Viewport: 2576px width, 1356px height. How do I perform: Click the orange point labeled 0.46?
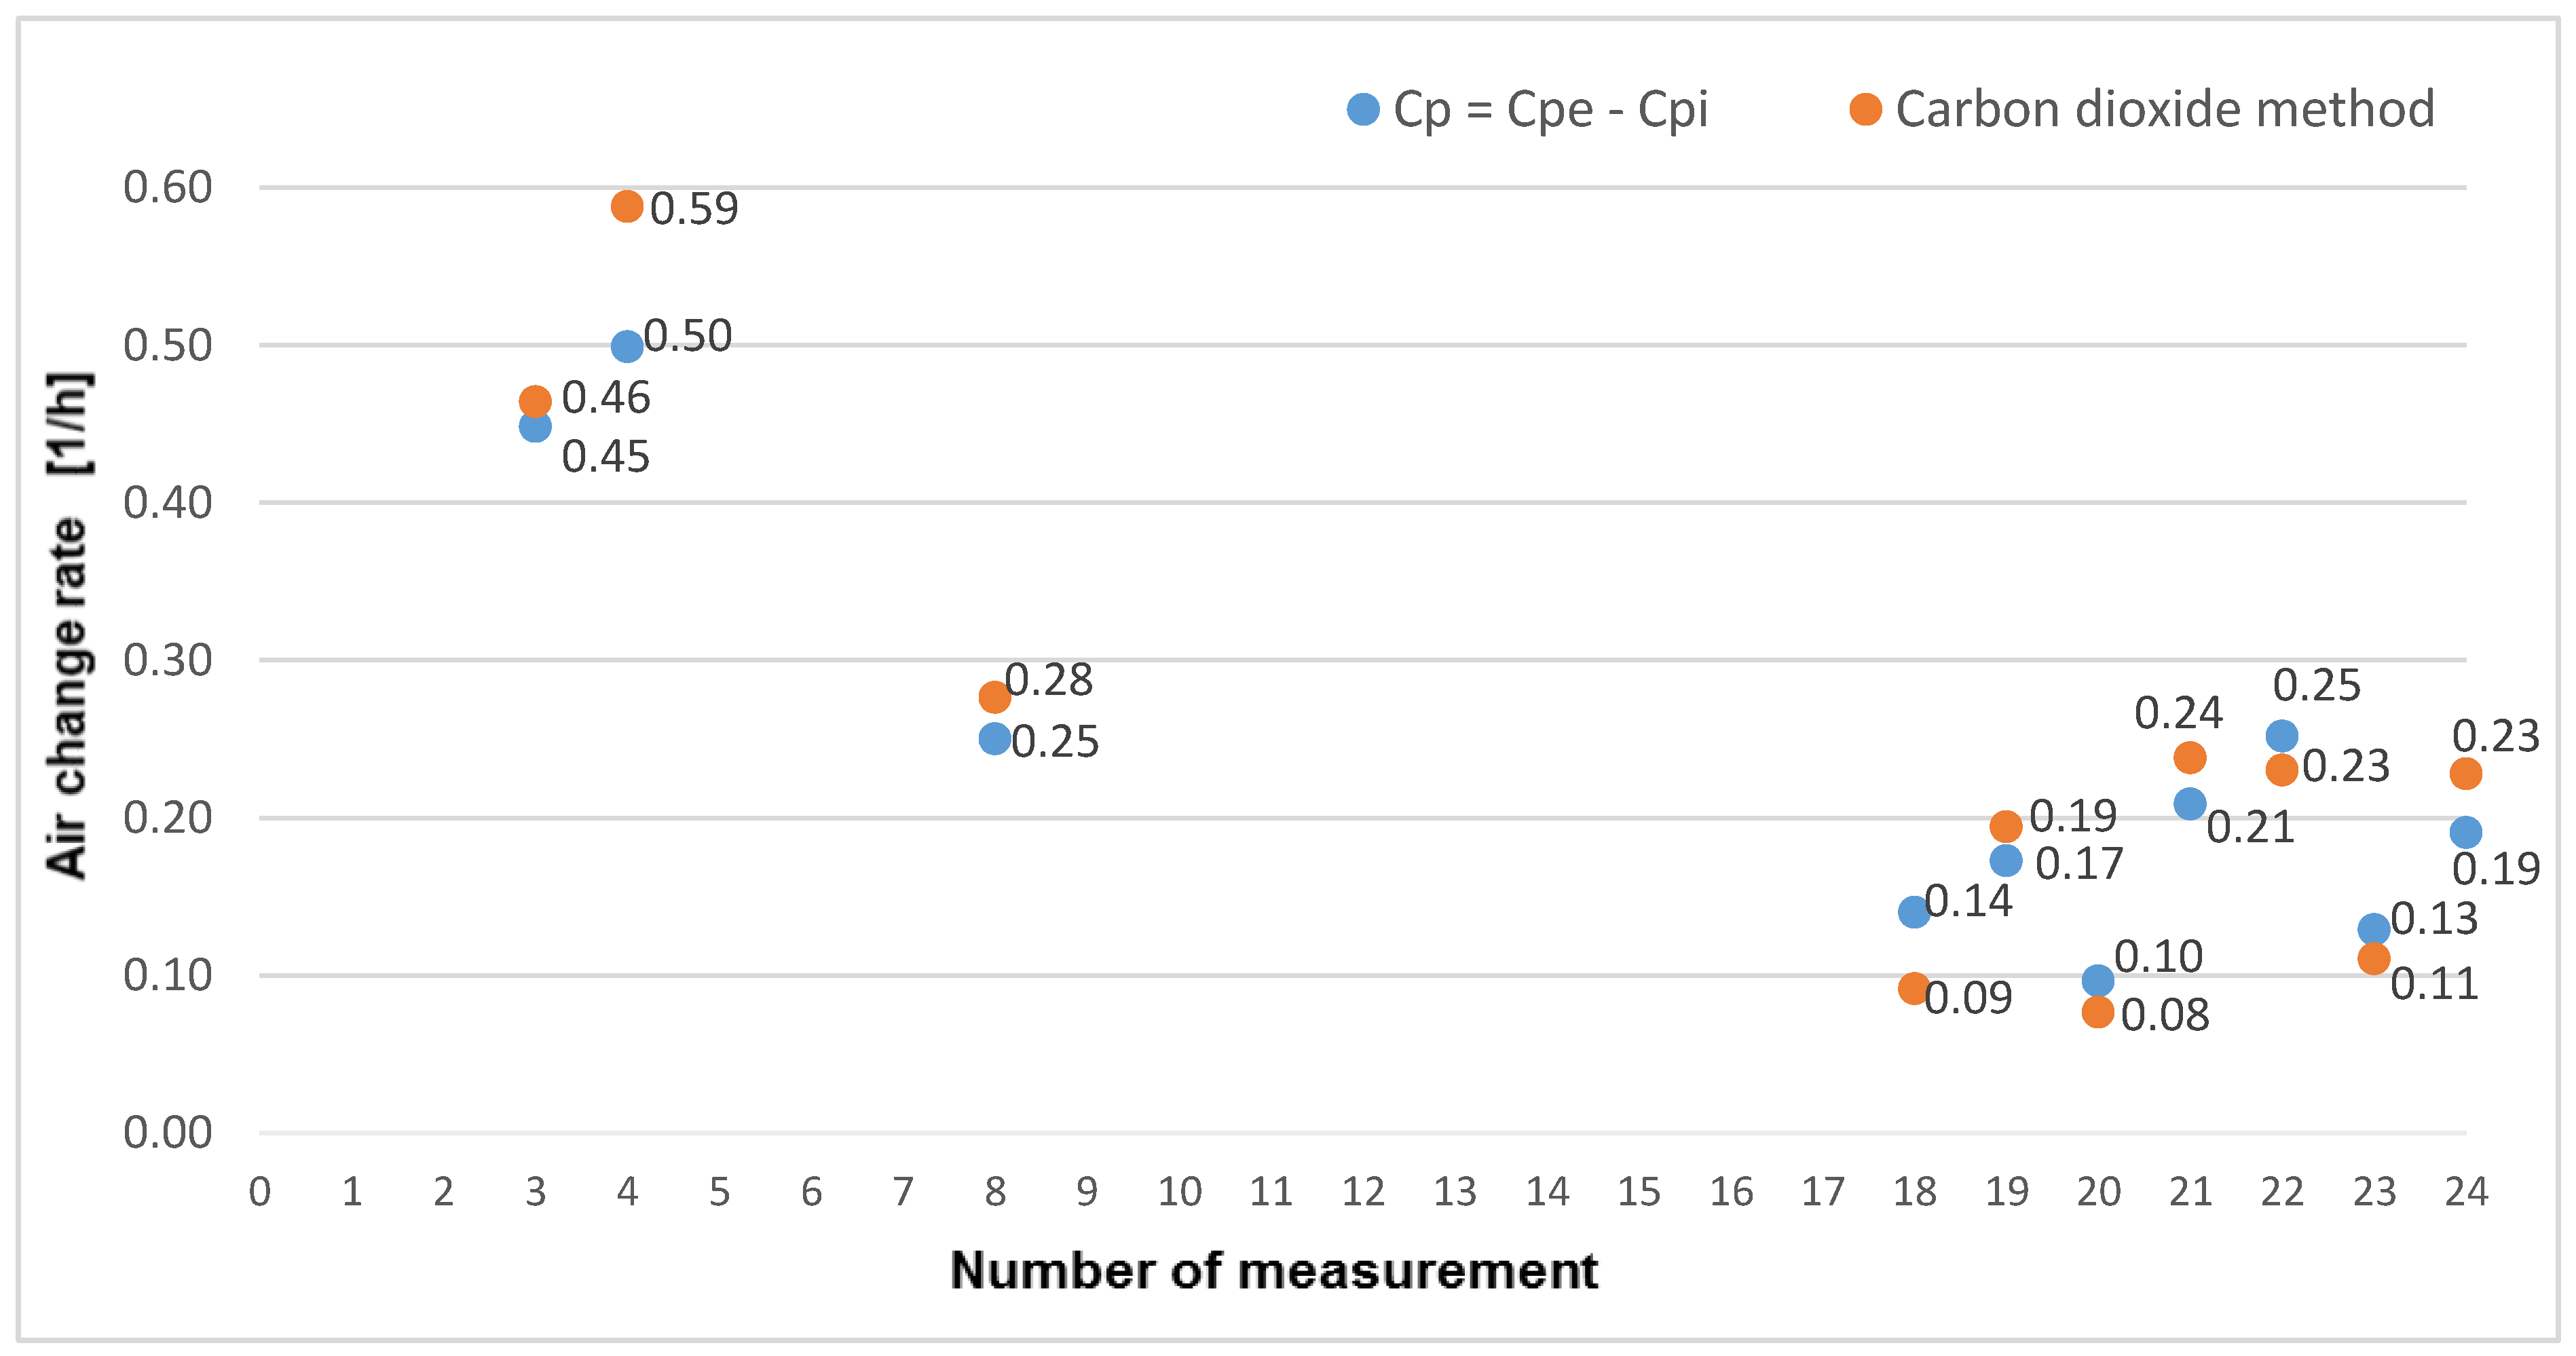(535, 402)
